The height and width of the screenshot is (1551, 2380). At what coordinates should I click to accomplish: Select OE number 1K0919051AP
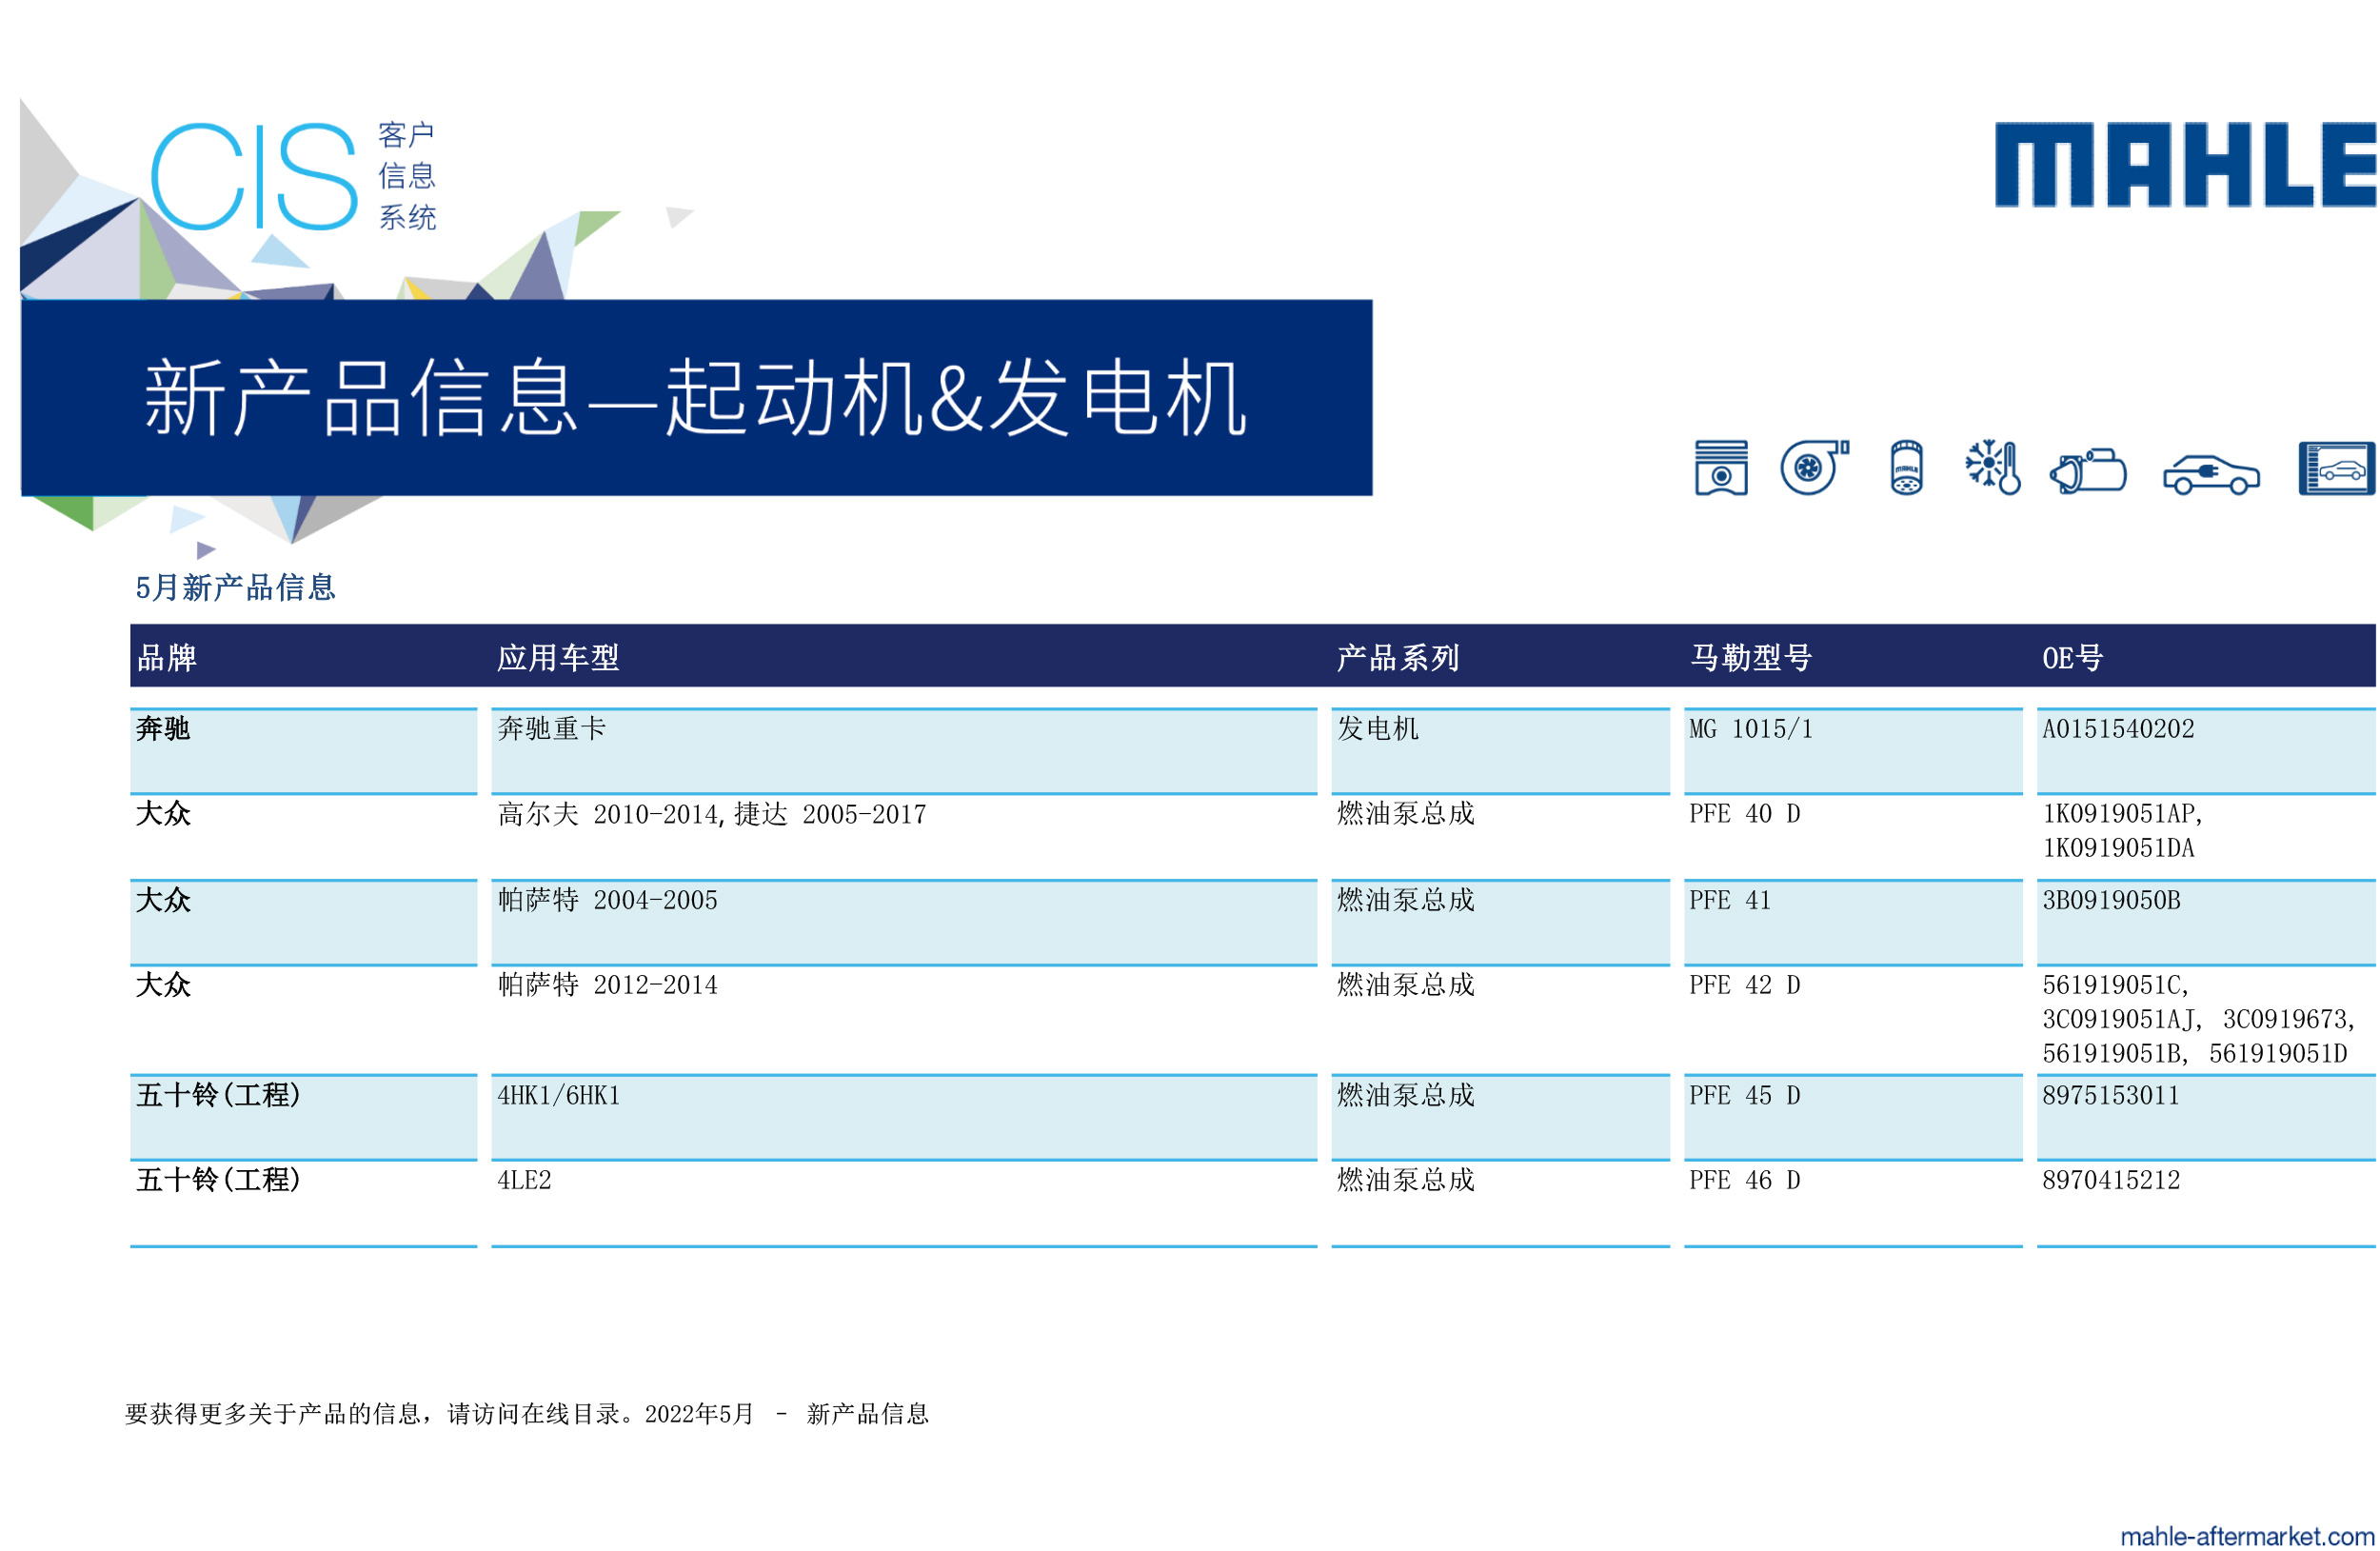tap(2122, 814)
